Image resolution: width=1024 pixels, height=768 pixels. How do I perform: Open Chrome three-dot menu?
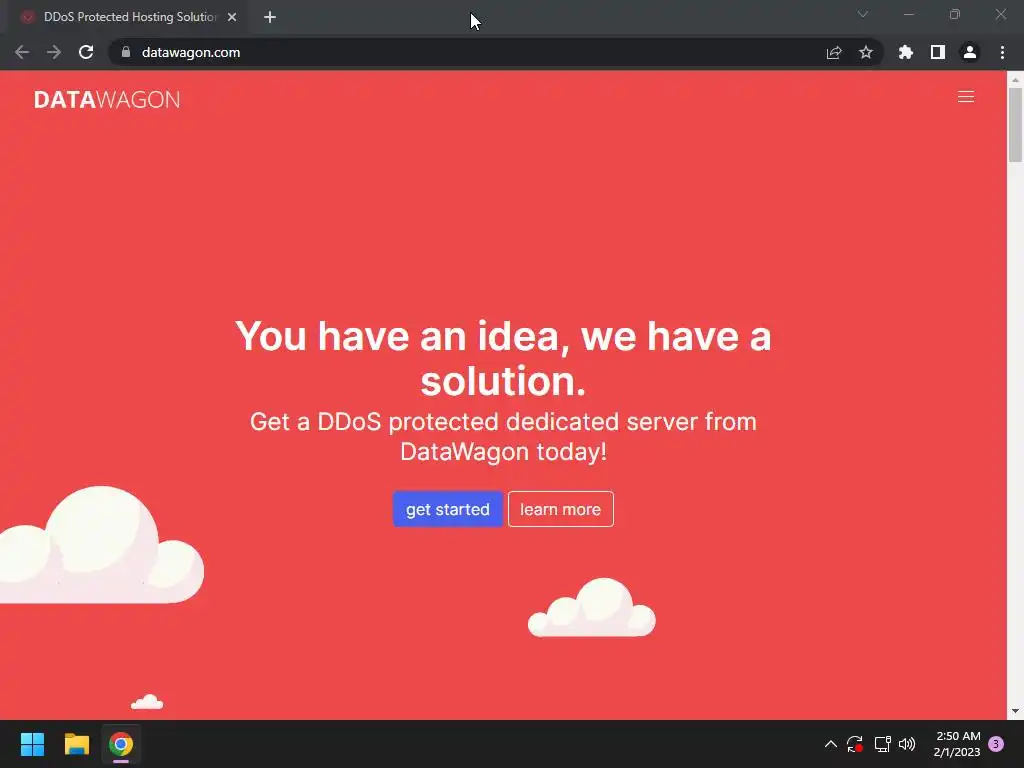coord(1002,52)
